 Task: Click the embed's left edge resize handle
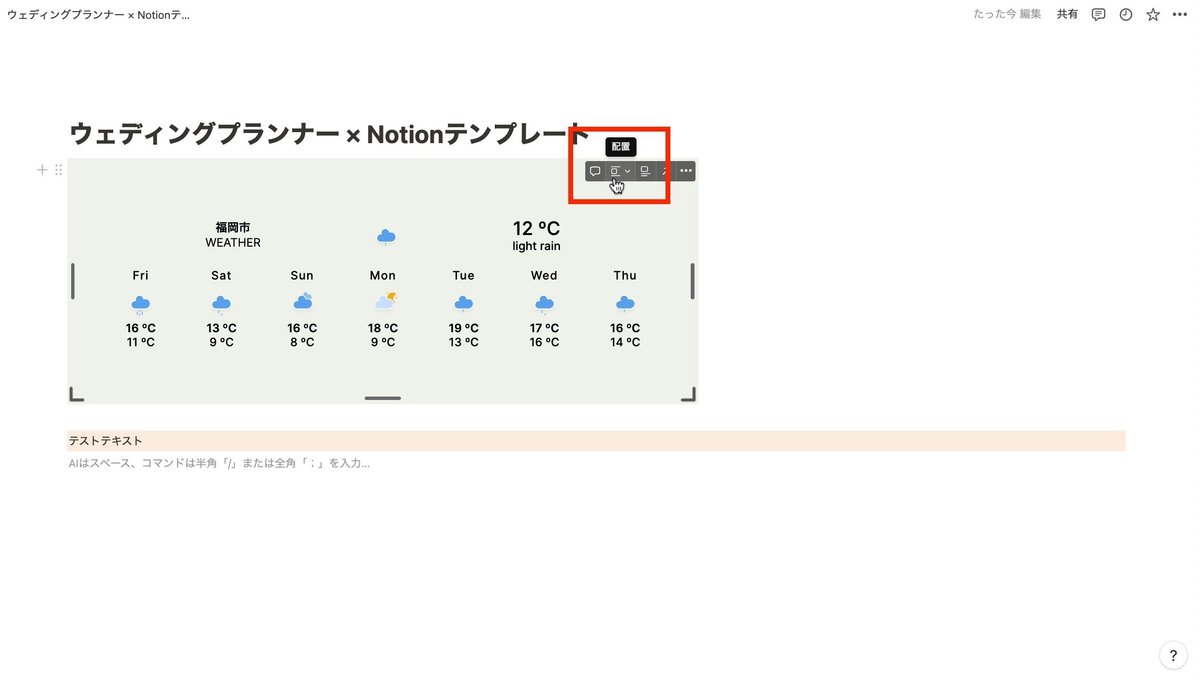(x=73, y=281)
